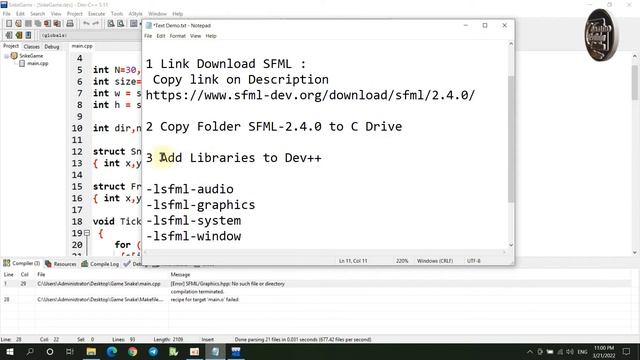Open Dev-C++ Execute menu

97,14
